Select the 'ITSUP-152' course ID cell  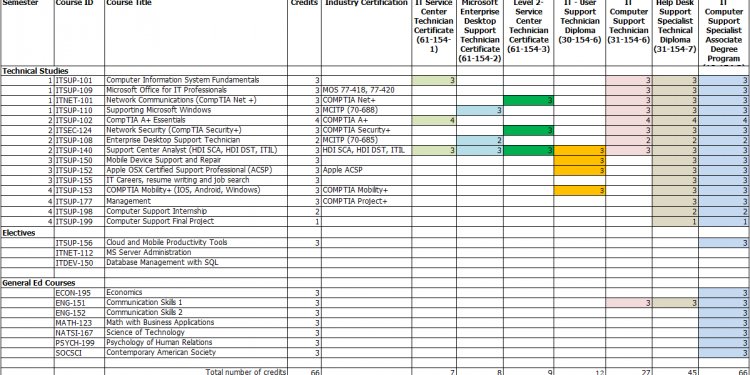pos(79,171)
